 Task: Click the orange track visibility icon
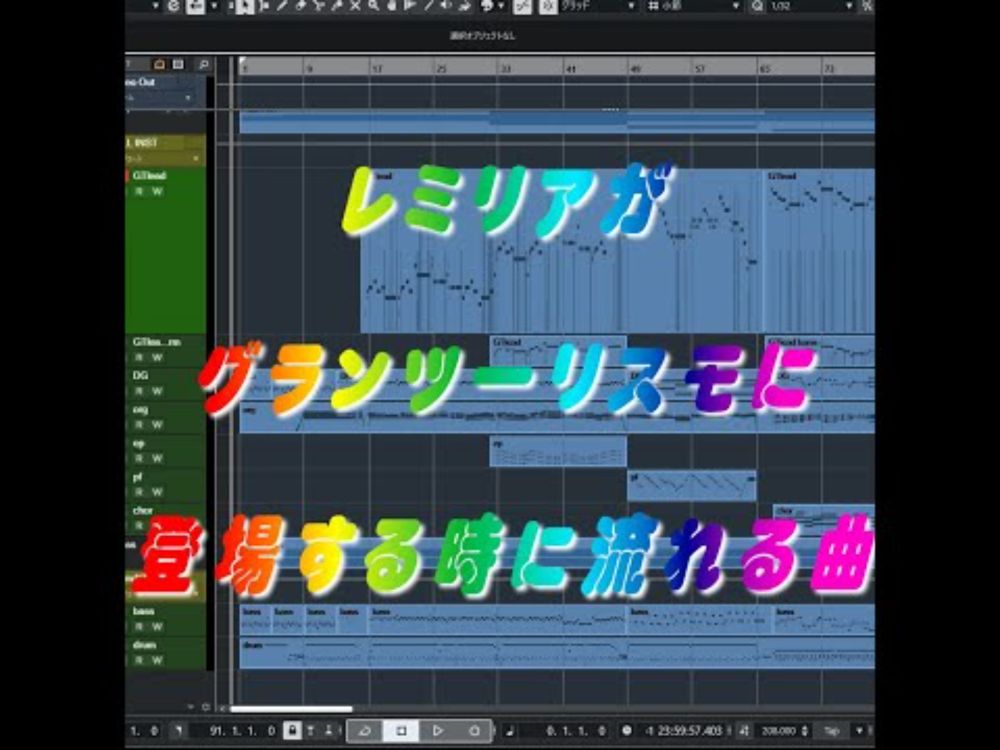coord(159,64)
